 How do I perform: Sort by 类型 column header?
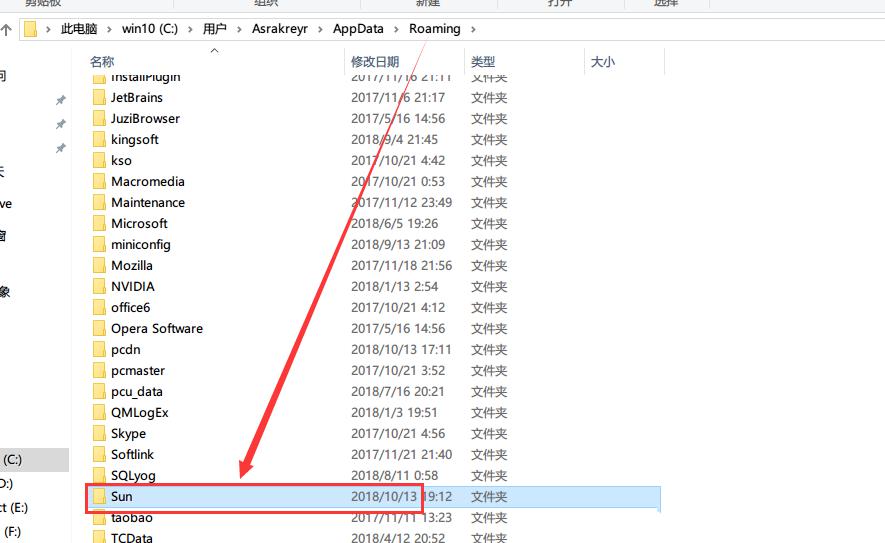tap(483, 62)
